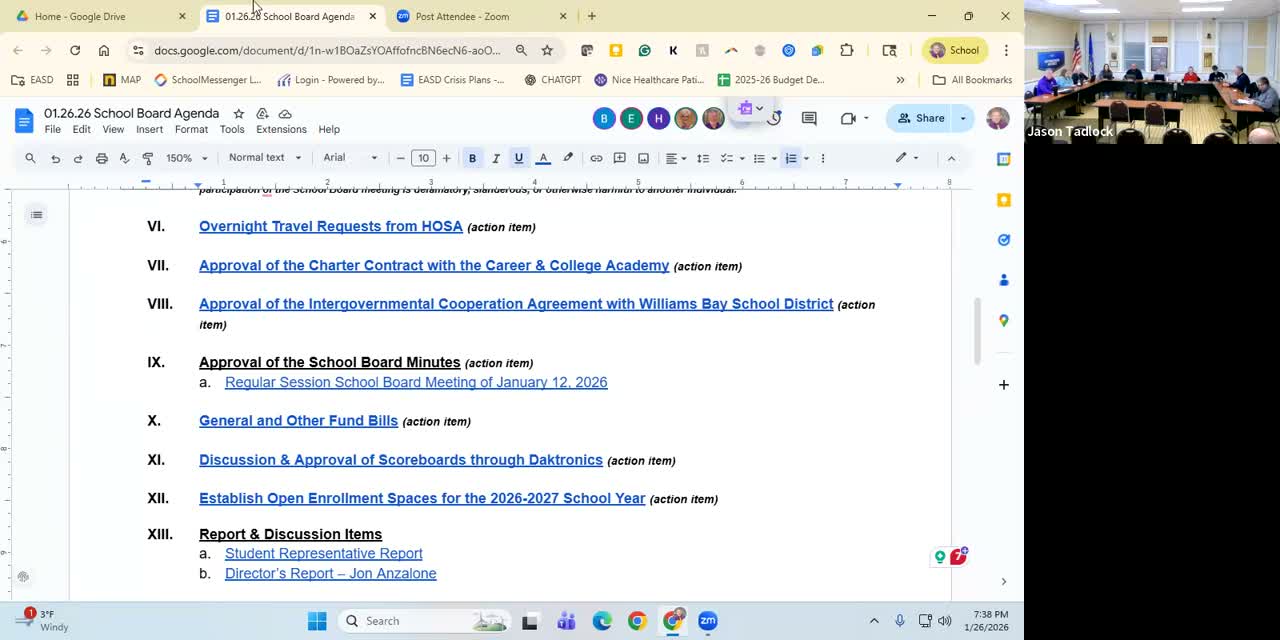
Task: Click the Undo arrow icon
Action: tap(55, 158)
